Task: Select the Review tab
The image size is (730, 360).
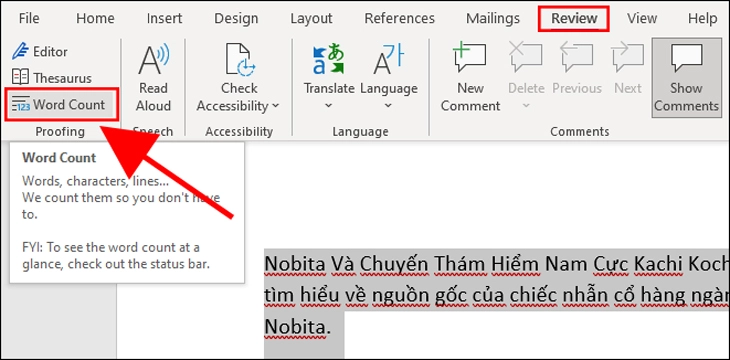Action: pos(574,19)
